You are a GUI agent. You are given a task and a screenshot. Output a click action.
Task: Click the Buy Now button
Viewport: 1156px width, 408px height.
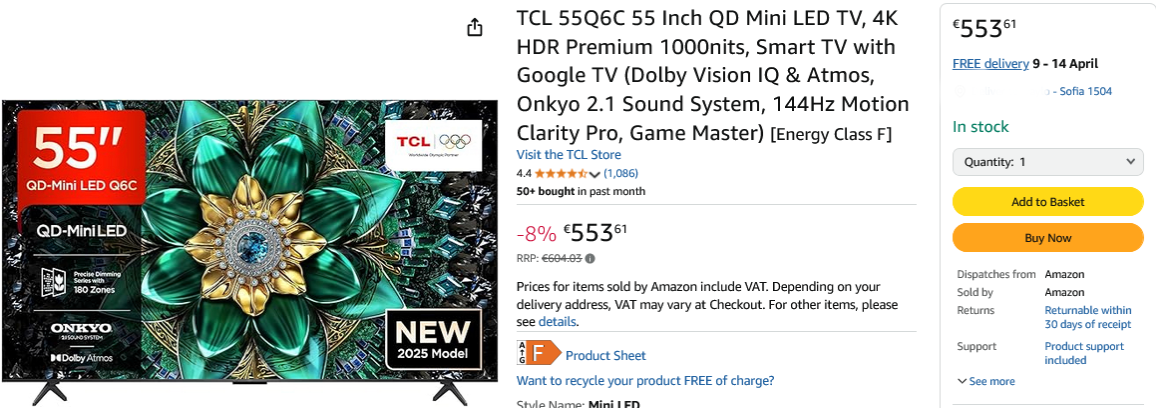coord(1048,238)
